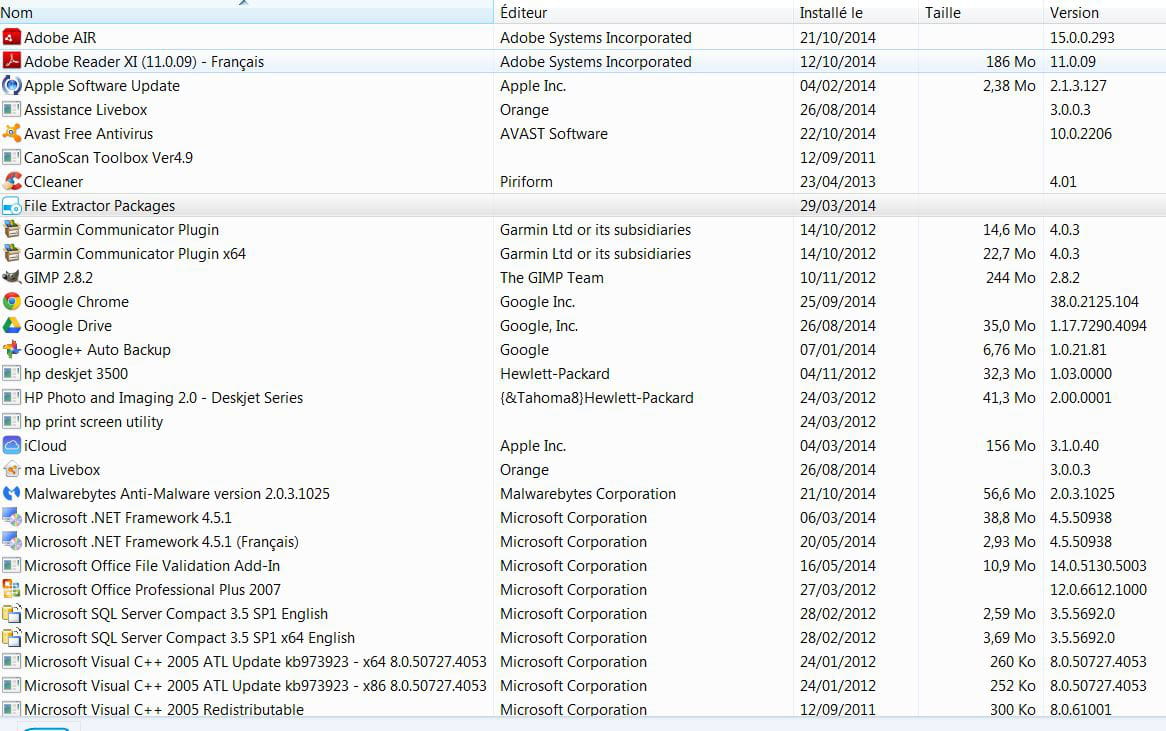
Task: Select Visual C++ 2005 ATL Update x64 entry
Action: click(255, 662)
